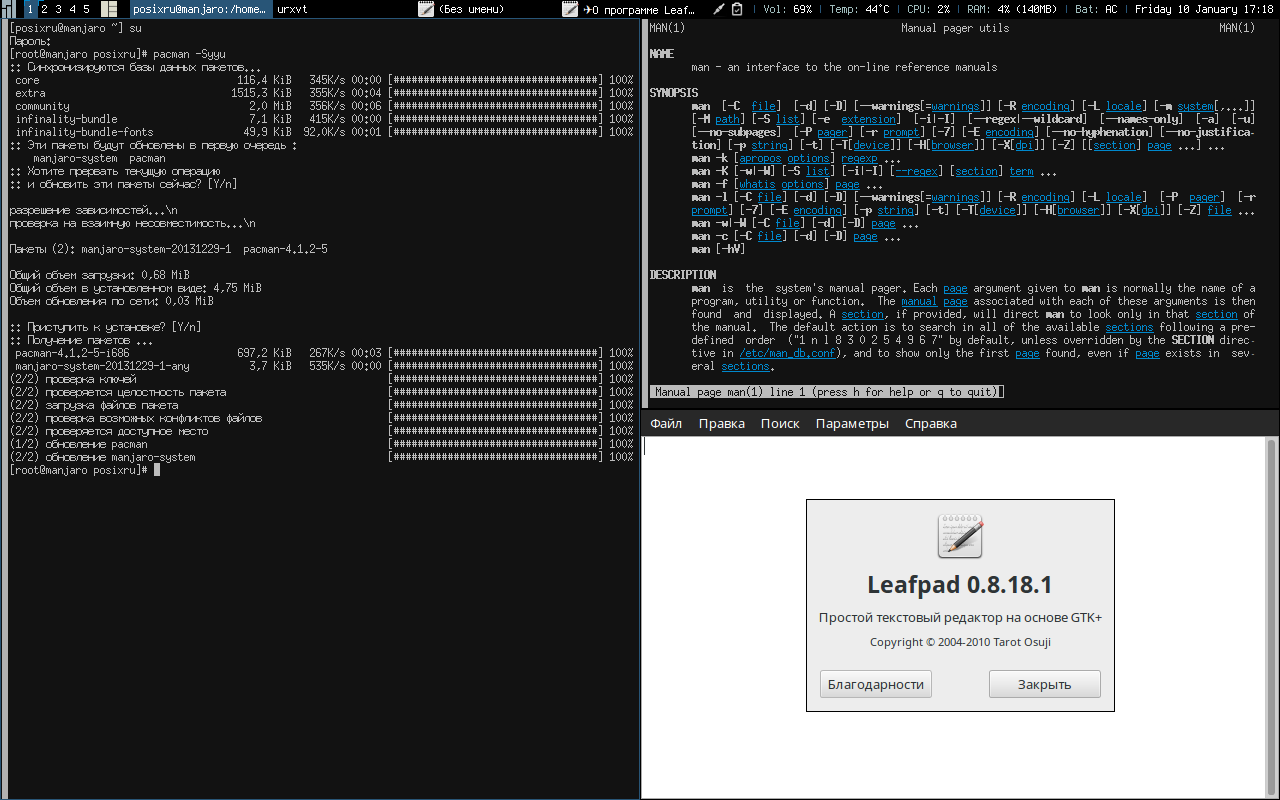1280x800 pixels.
Task: Click the Friday 10 January 17:18 clock
Action: click(x=1204, y=9)
